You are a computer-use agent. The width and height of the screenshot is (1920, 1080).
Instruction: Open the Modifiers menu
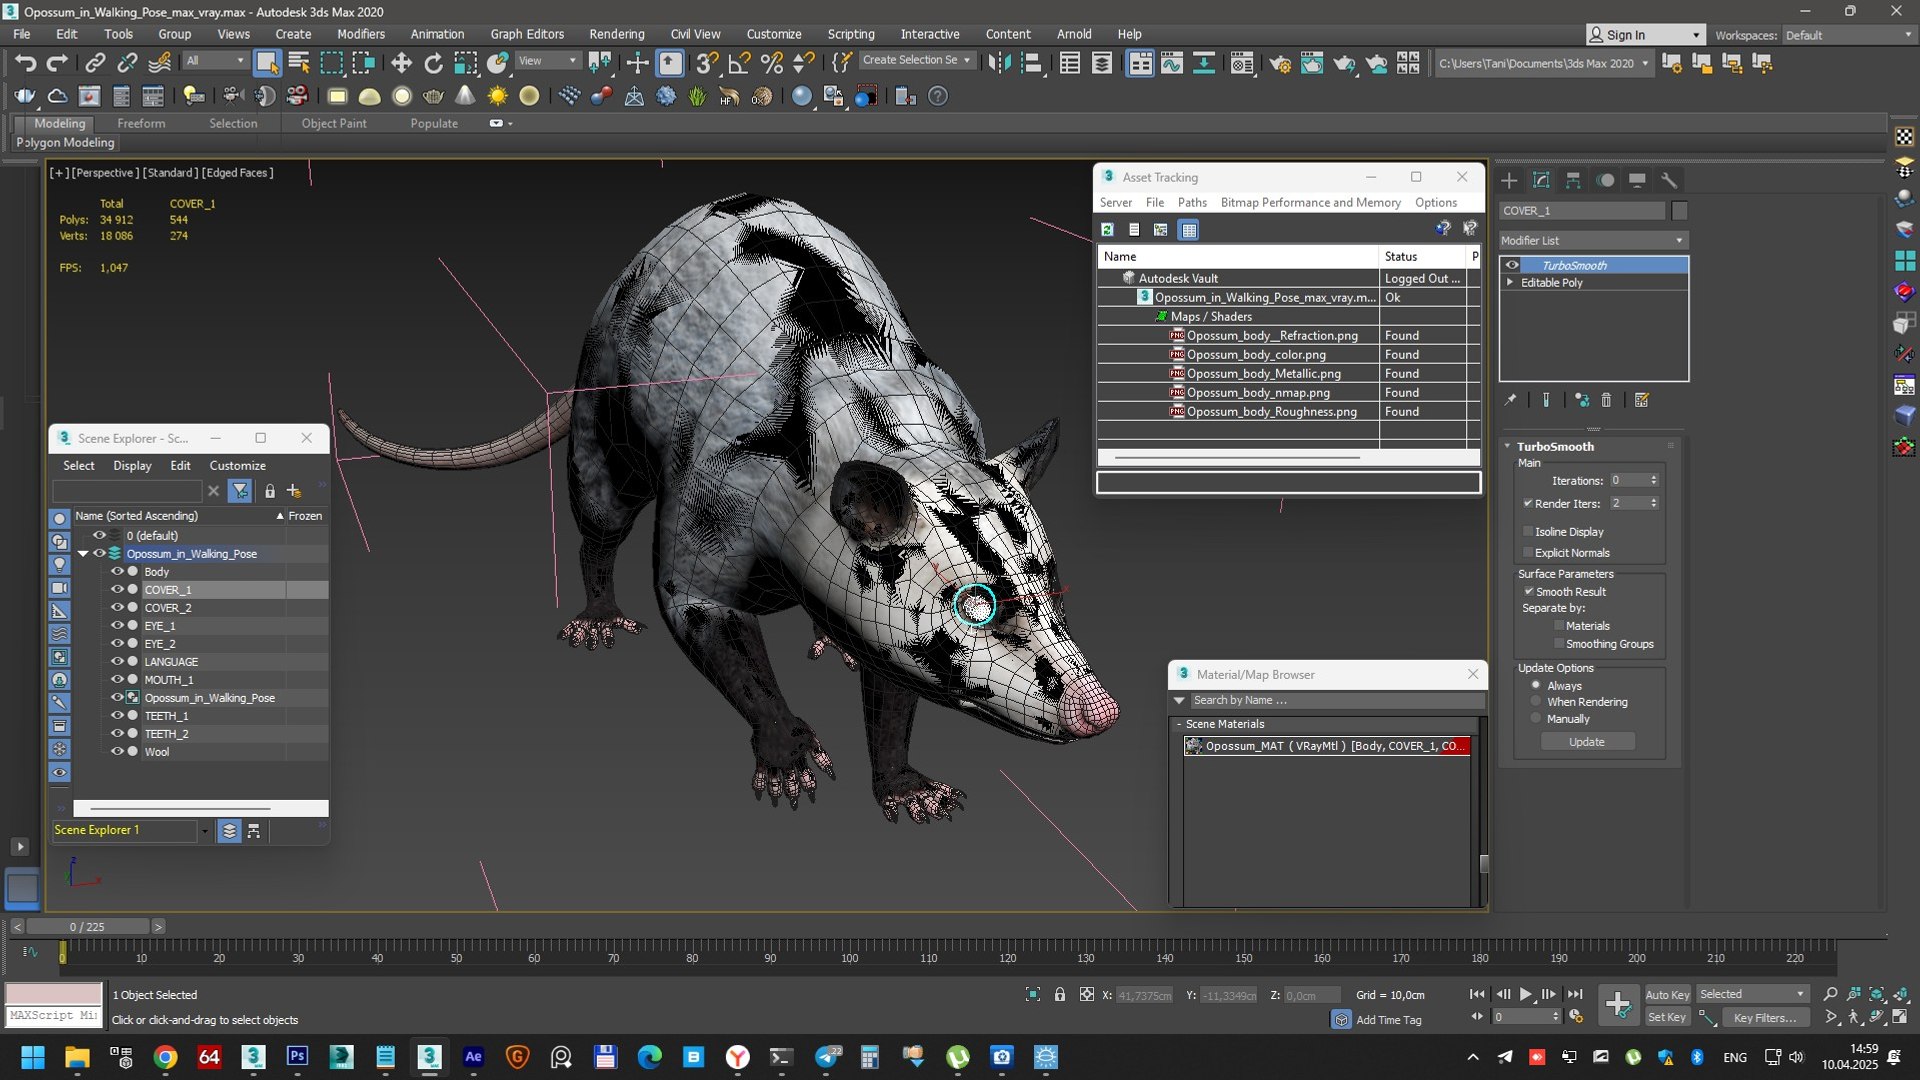coord(360,34)
